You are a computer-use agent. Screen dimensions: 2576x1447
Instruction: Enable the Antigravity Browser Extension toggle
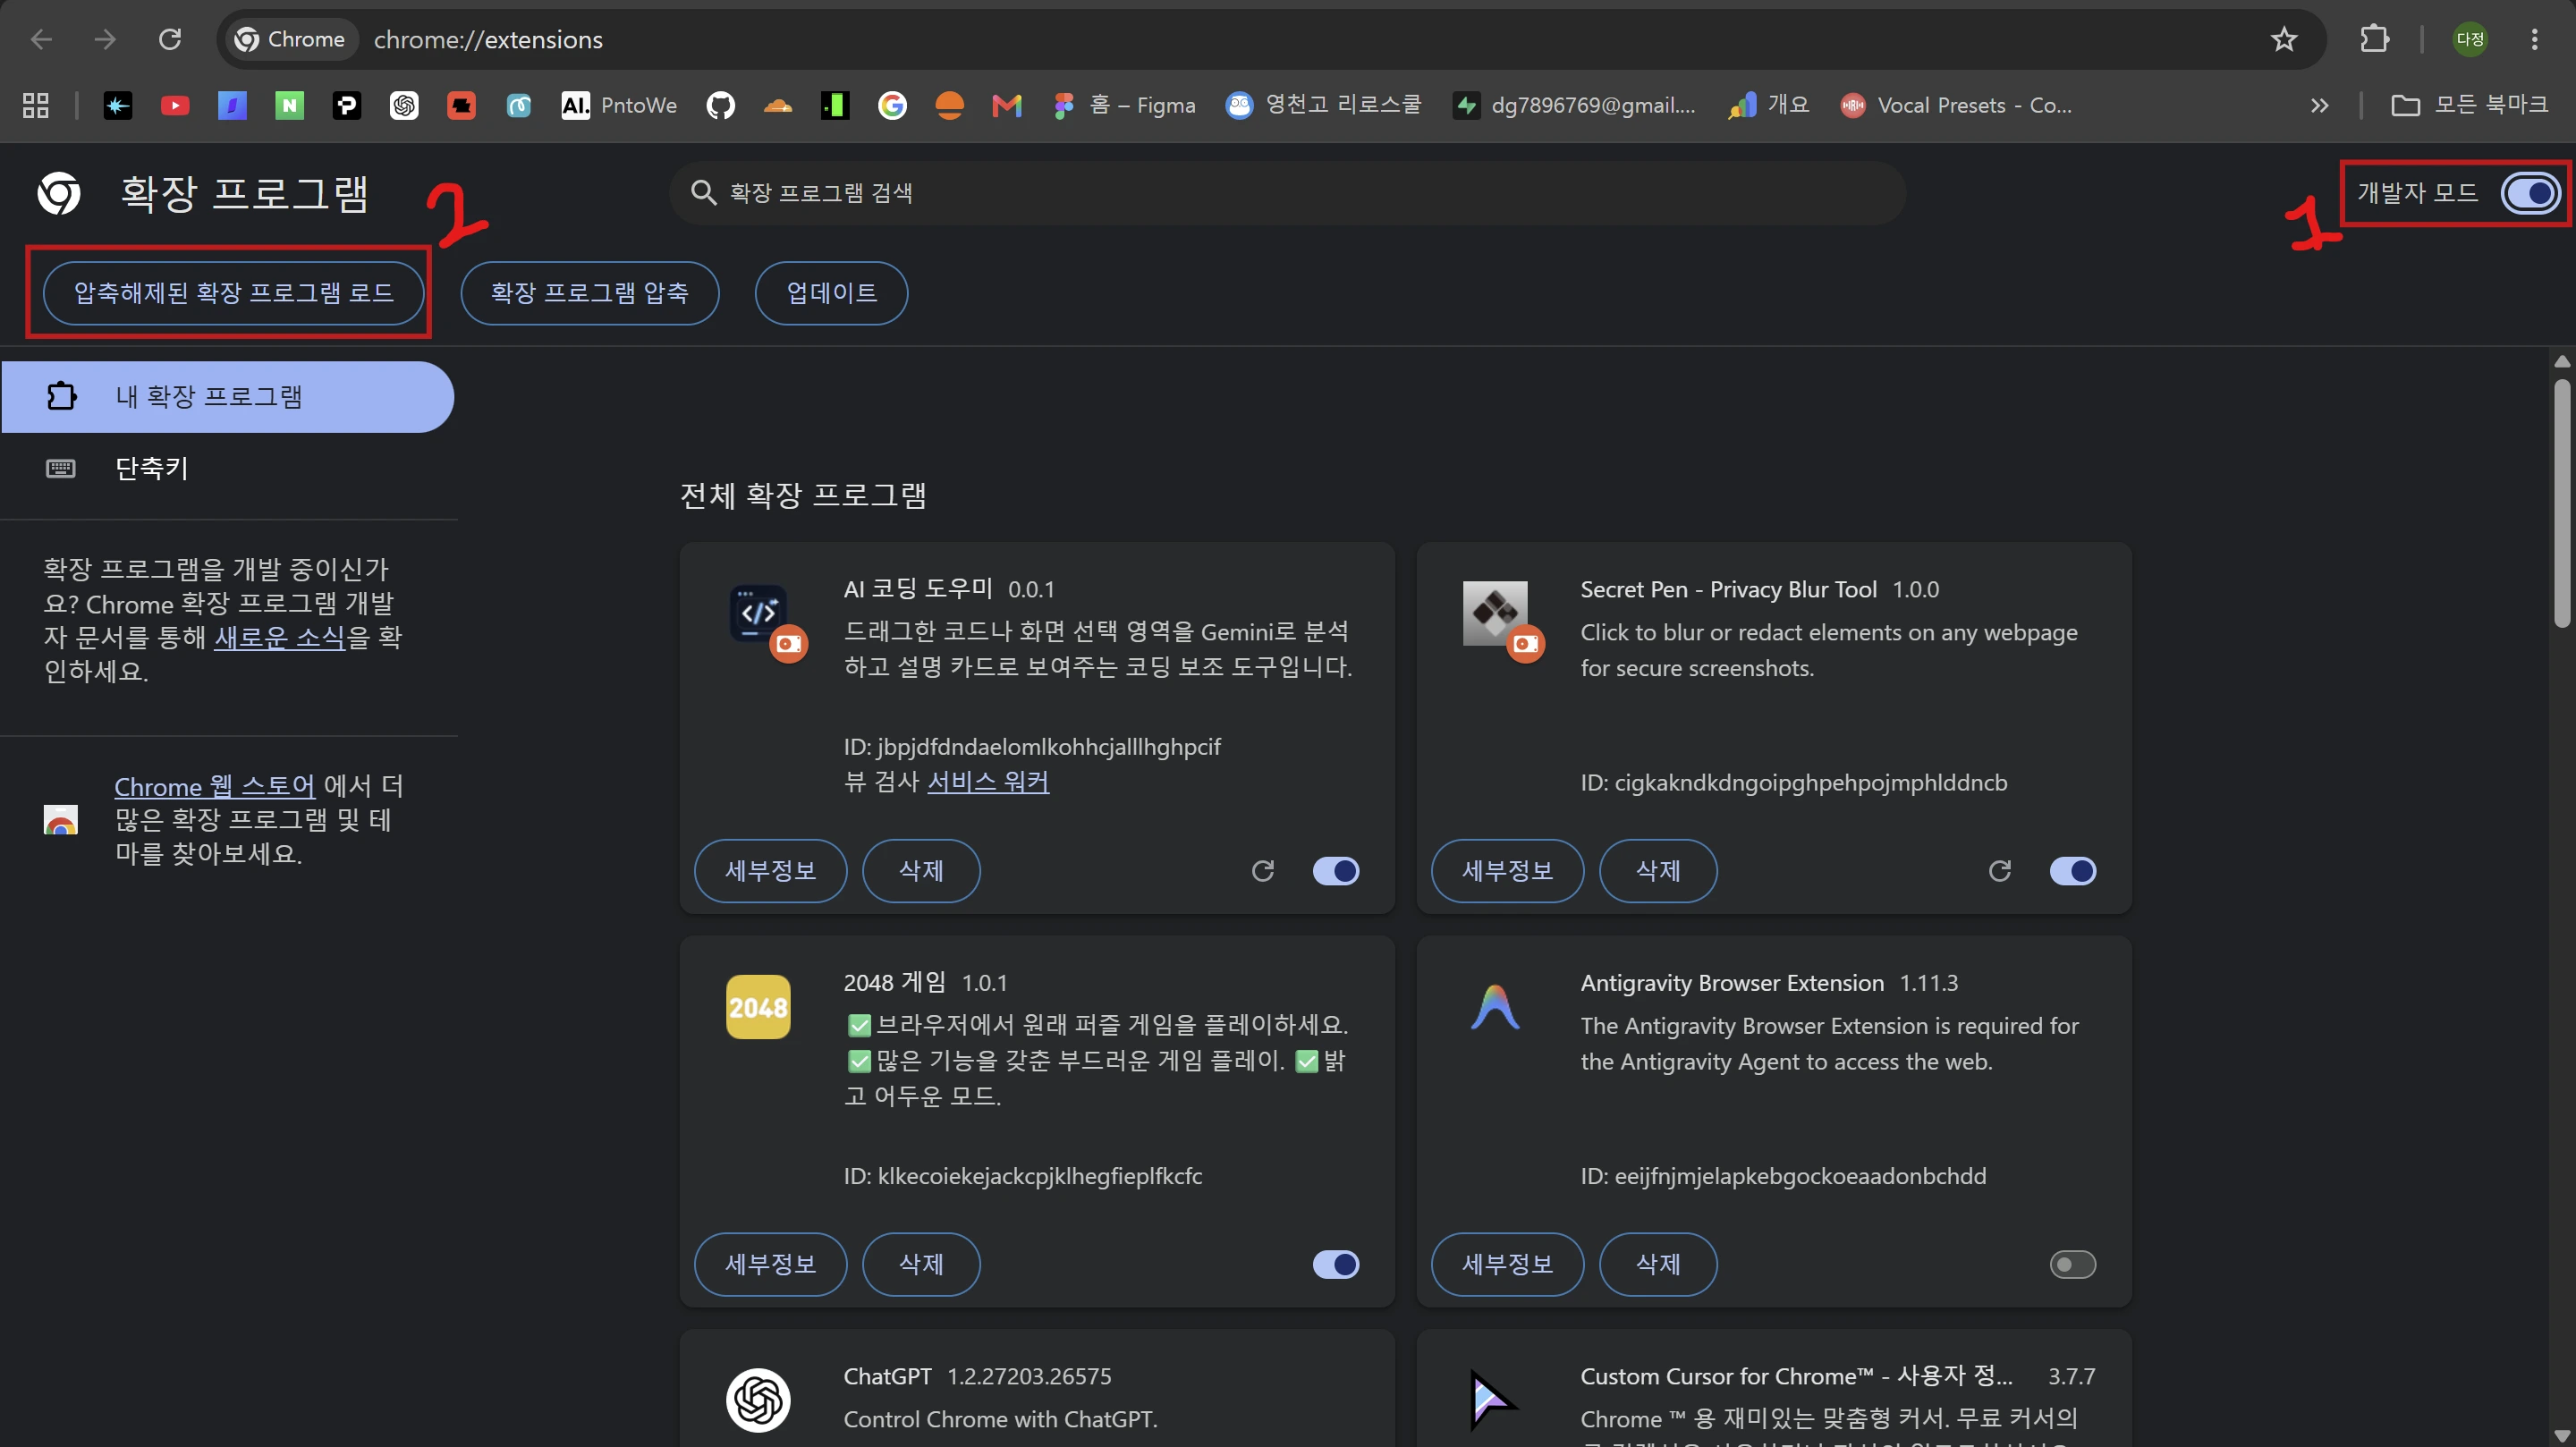2073,1265
